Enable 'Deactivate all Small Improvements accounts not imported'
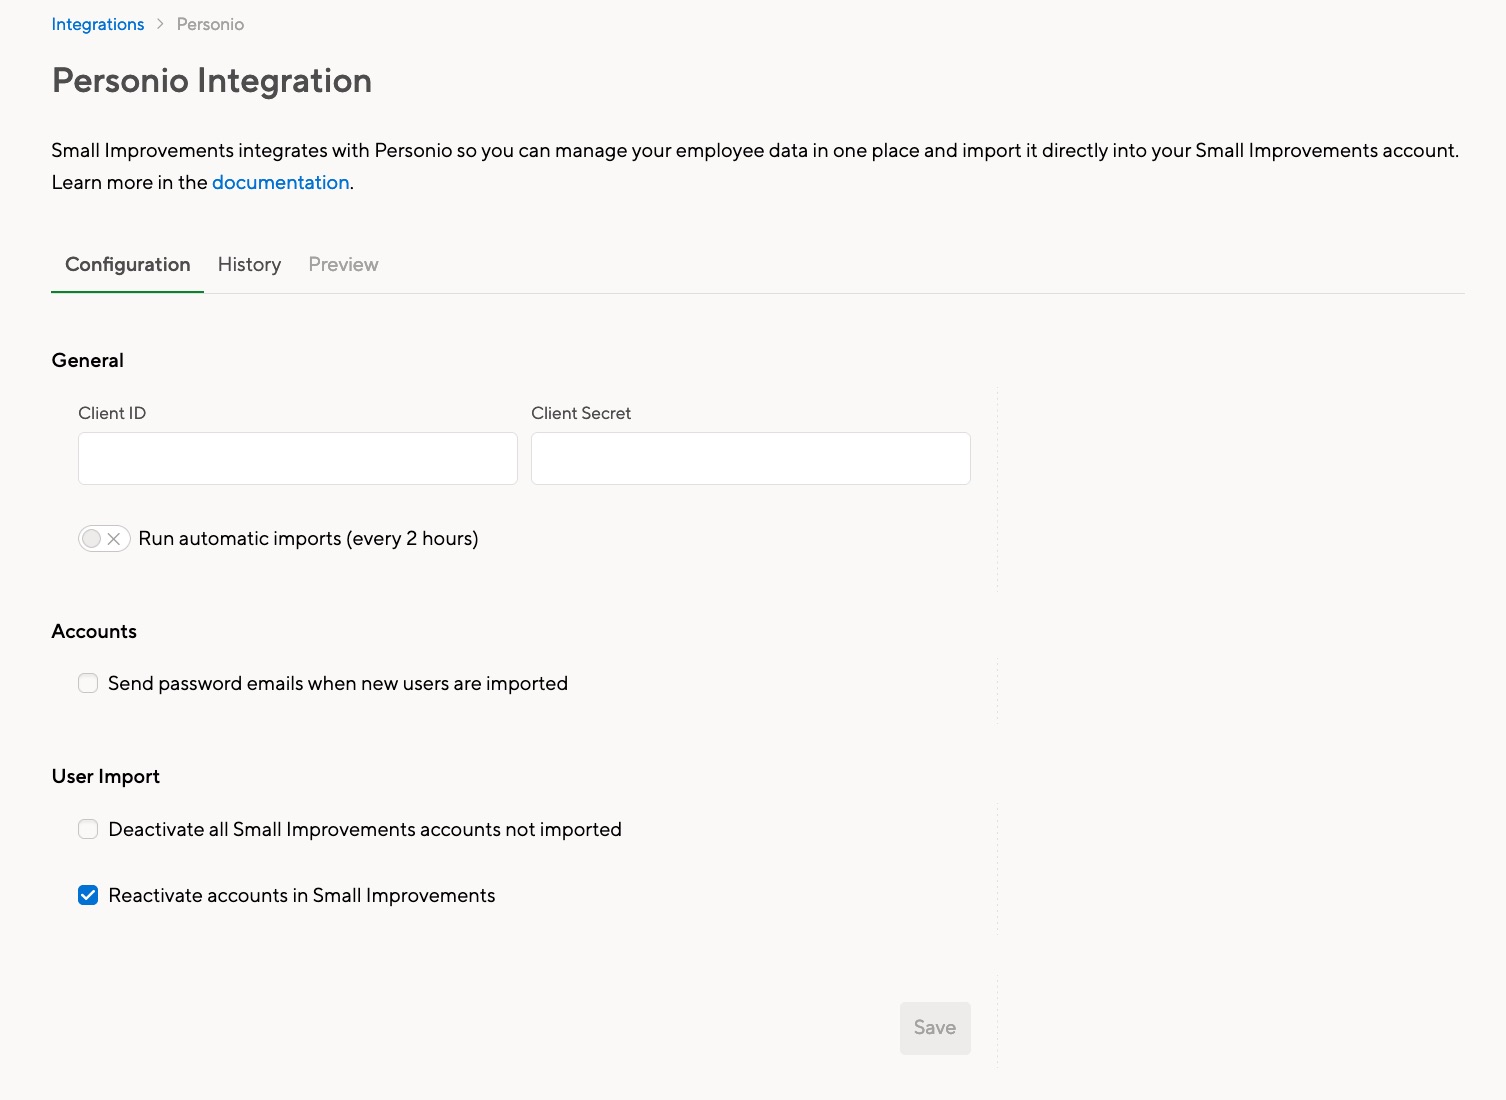1506x1100 pixels. pos(87,829)
